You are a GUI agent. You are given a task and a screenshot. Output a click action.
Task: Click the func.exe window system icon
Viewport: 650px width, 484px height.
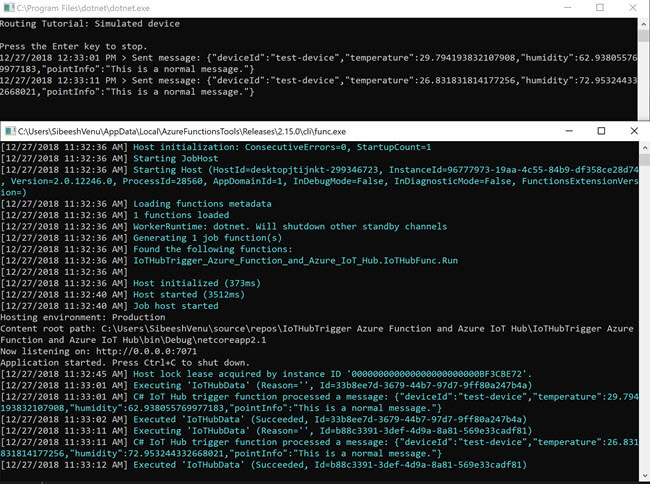pos(9,131)
